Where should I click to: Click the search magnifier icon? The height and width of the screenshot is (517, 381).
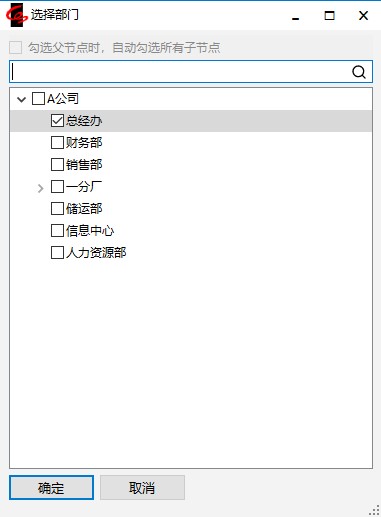(359, 72)
